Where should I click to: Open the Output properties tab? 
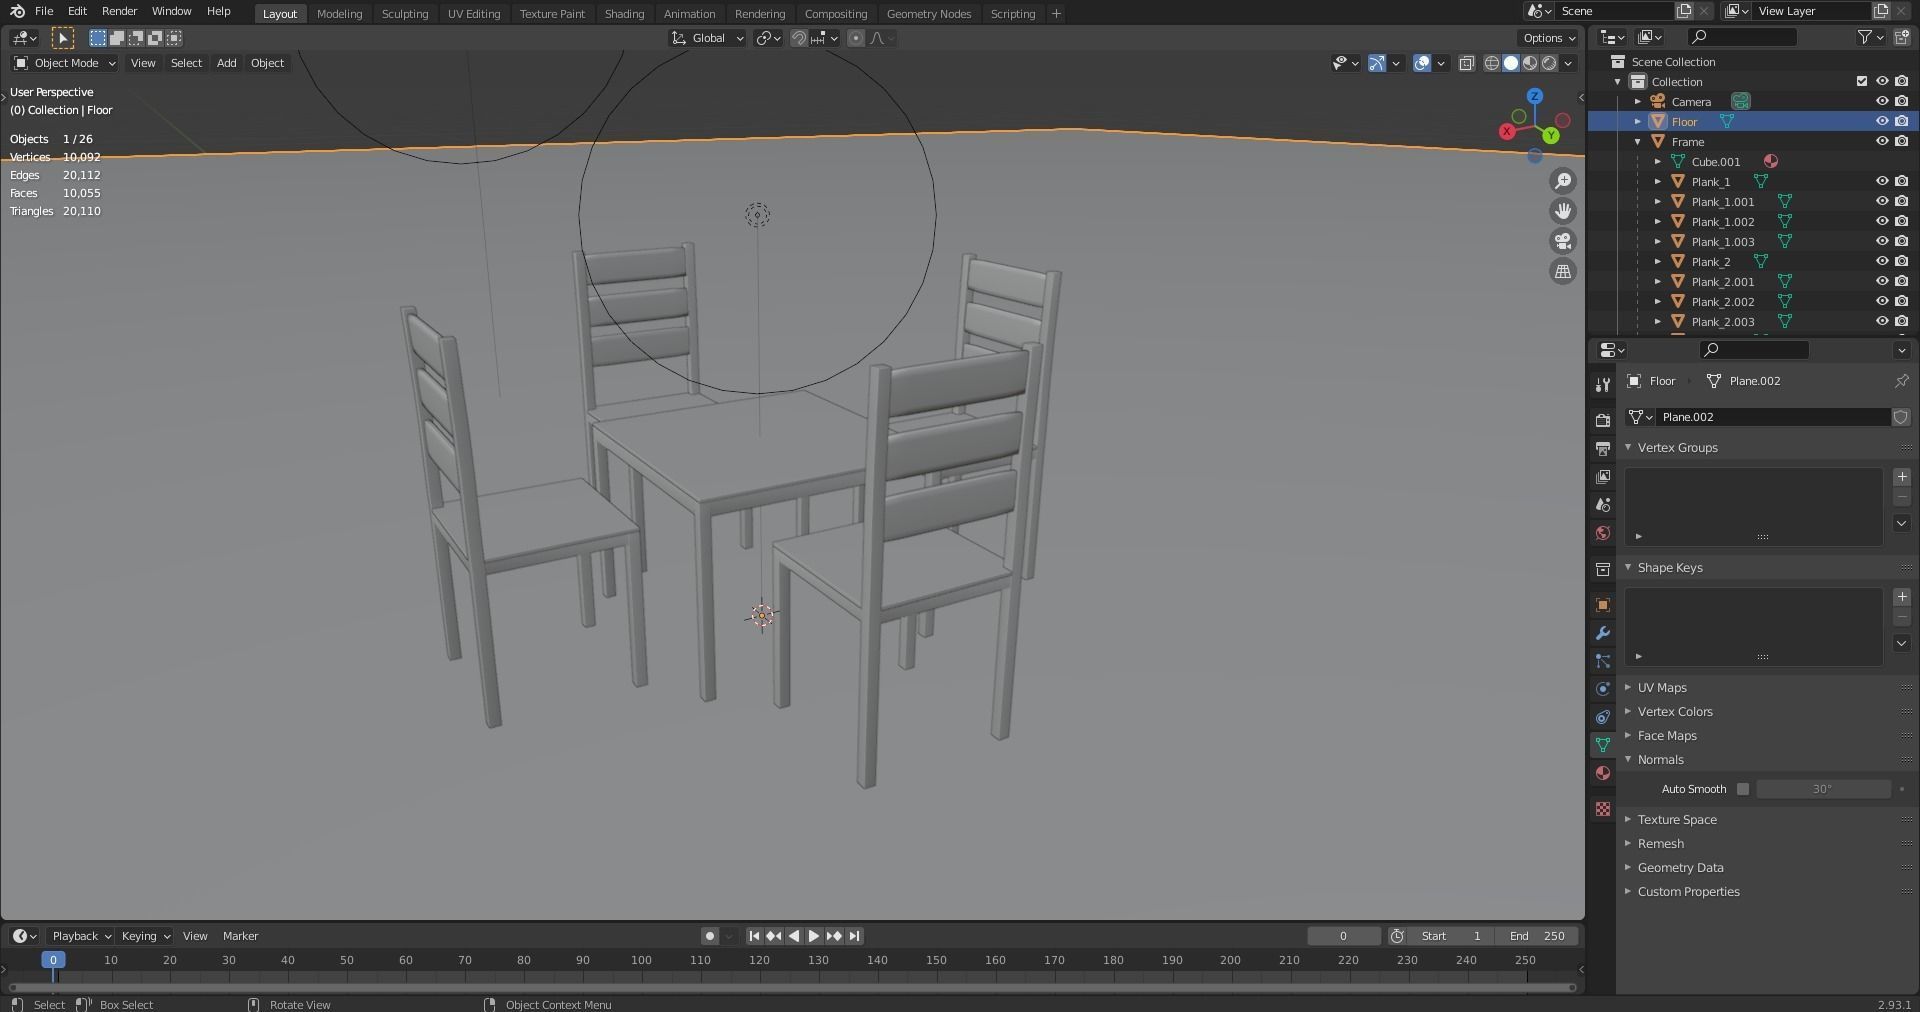click(1603, 448)
